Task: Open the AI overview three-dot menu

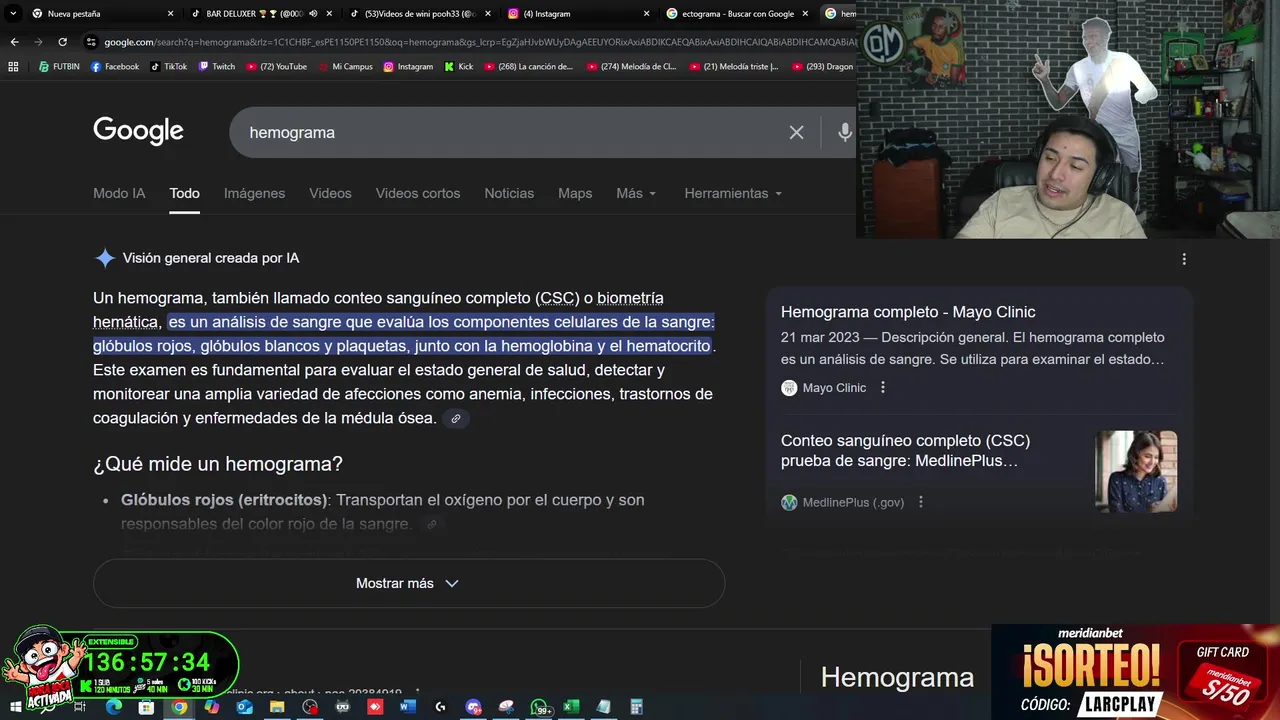Action: (1184, 259)
